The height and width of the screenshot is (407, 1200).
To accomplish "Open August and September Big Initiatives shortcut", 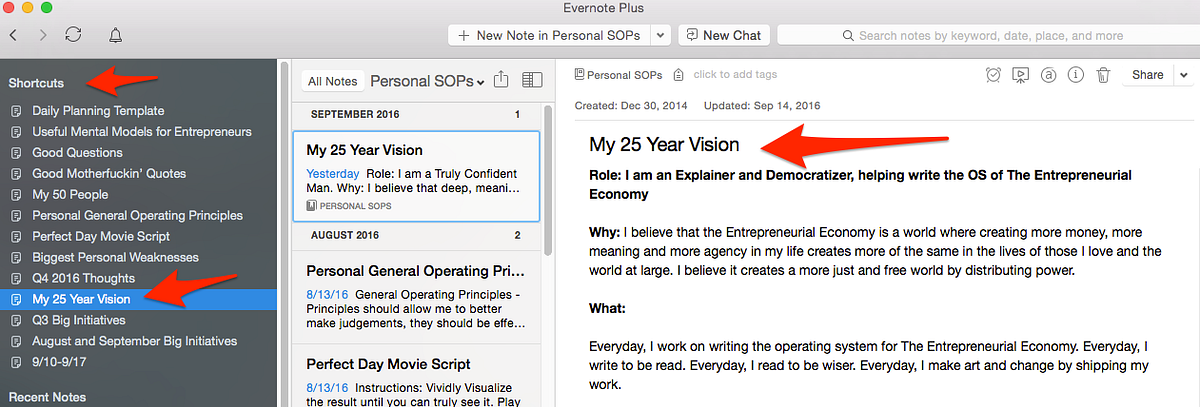I will (135, 341).
